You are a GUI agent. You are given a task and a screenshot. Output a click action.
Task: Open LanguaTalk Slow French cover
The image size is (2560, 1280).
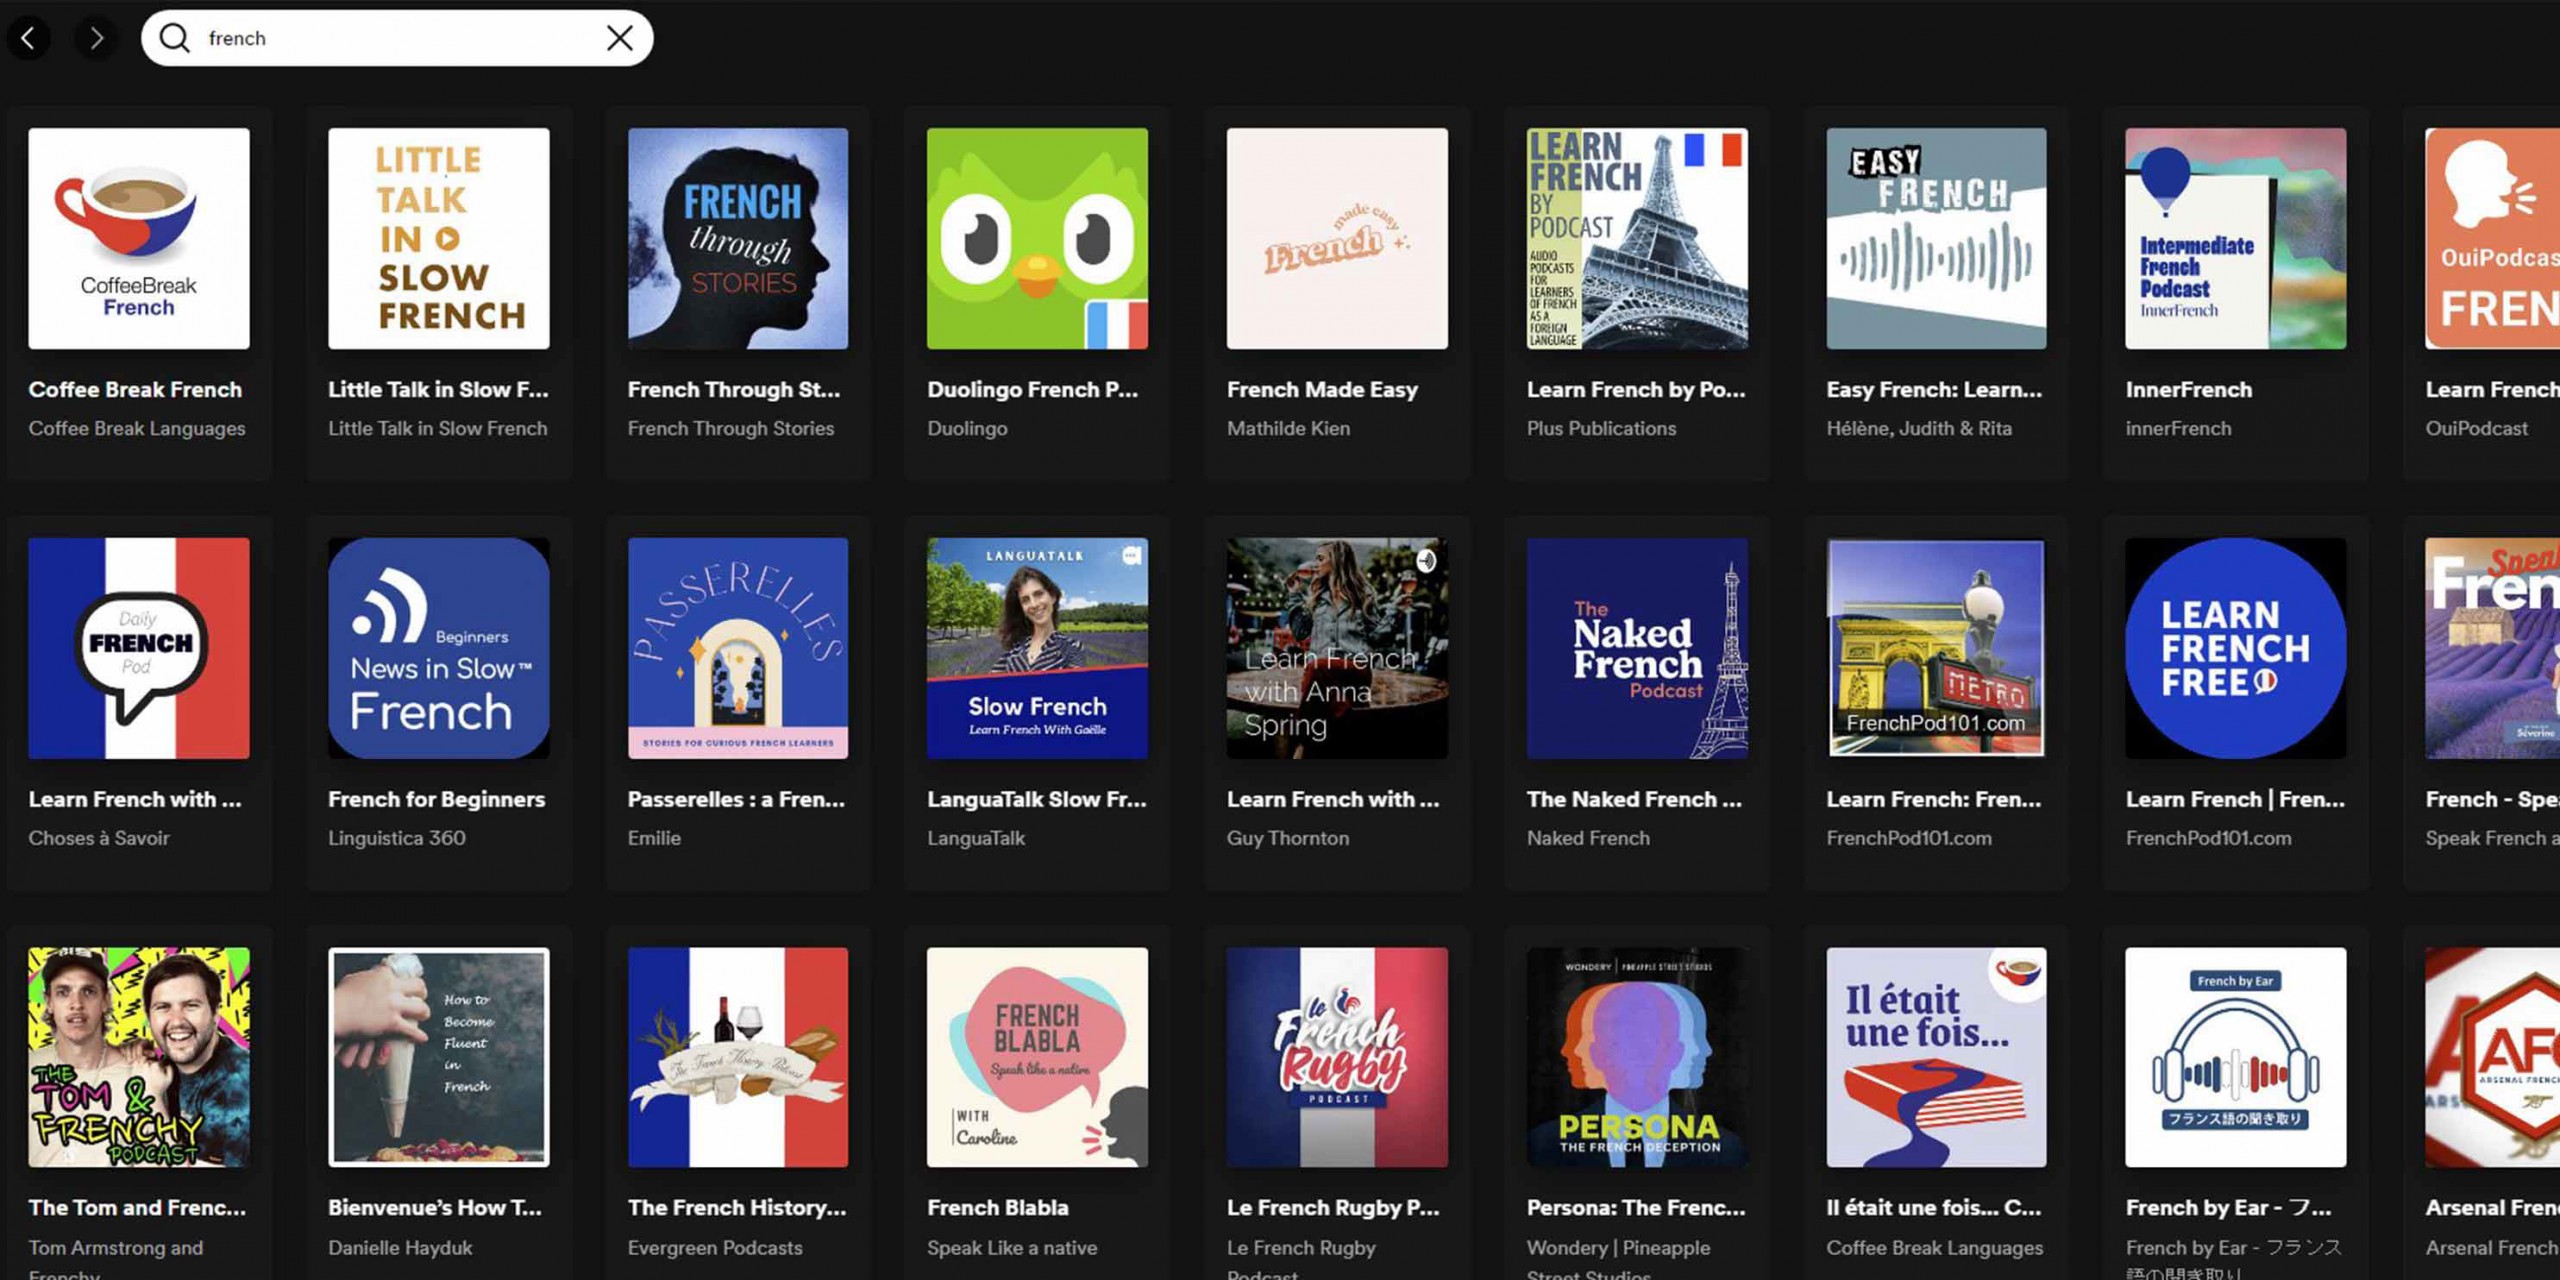1037,648
